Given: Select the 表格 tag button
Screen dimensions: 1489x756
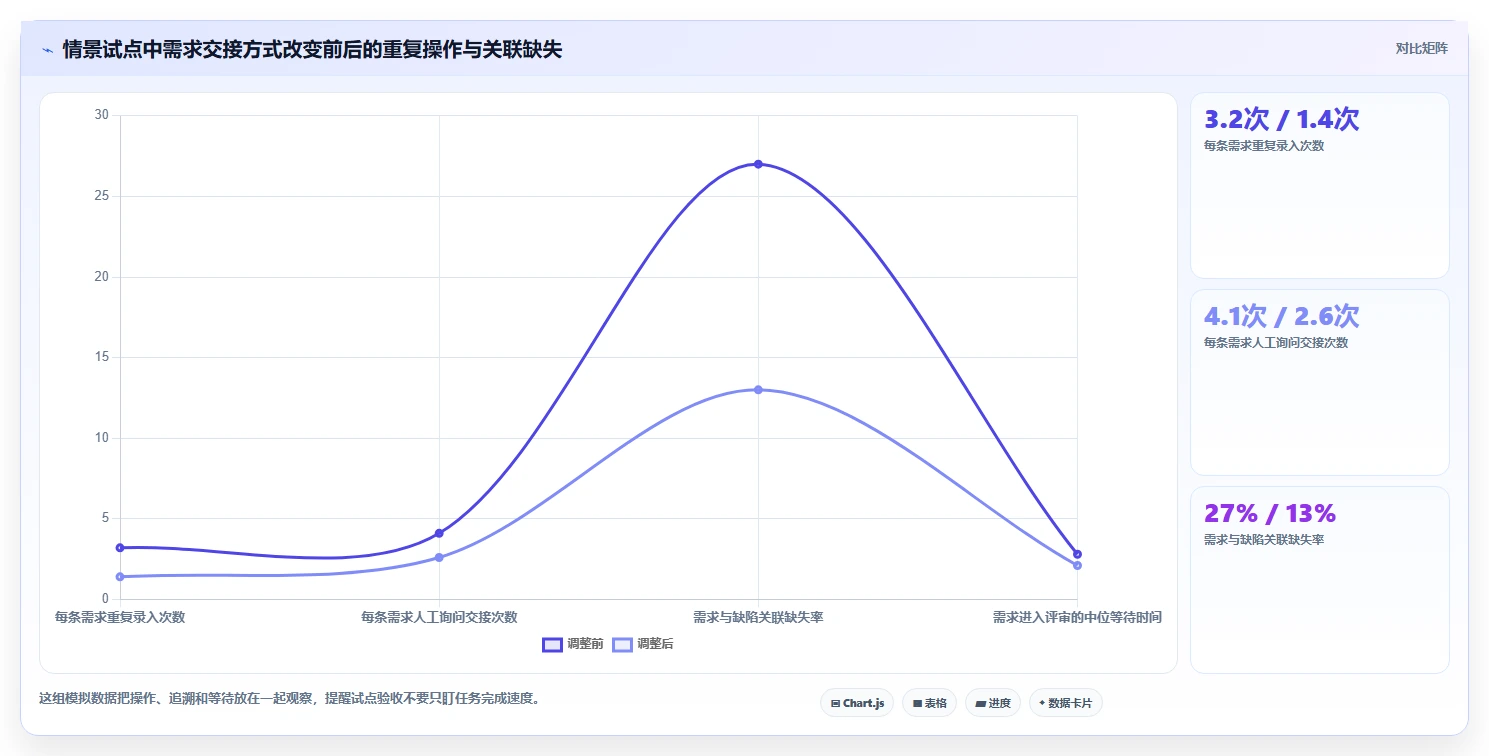Looking at the screenshot, I should [929, 703].
